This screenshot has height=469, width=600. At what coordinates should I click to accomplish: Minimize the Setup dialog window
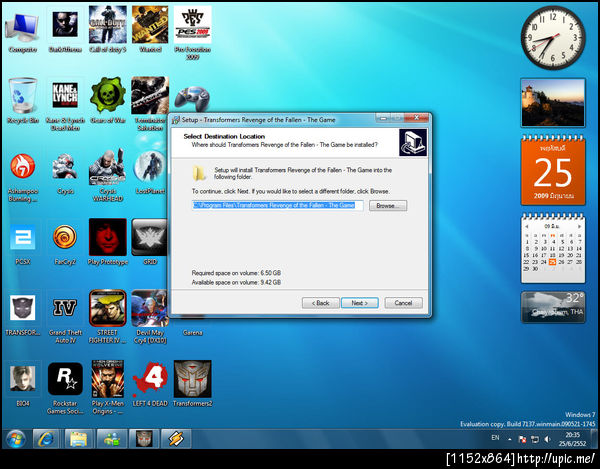pos(383,118)
